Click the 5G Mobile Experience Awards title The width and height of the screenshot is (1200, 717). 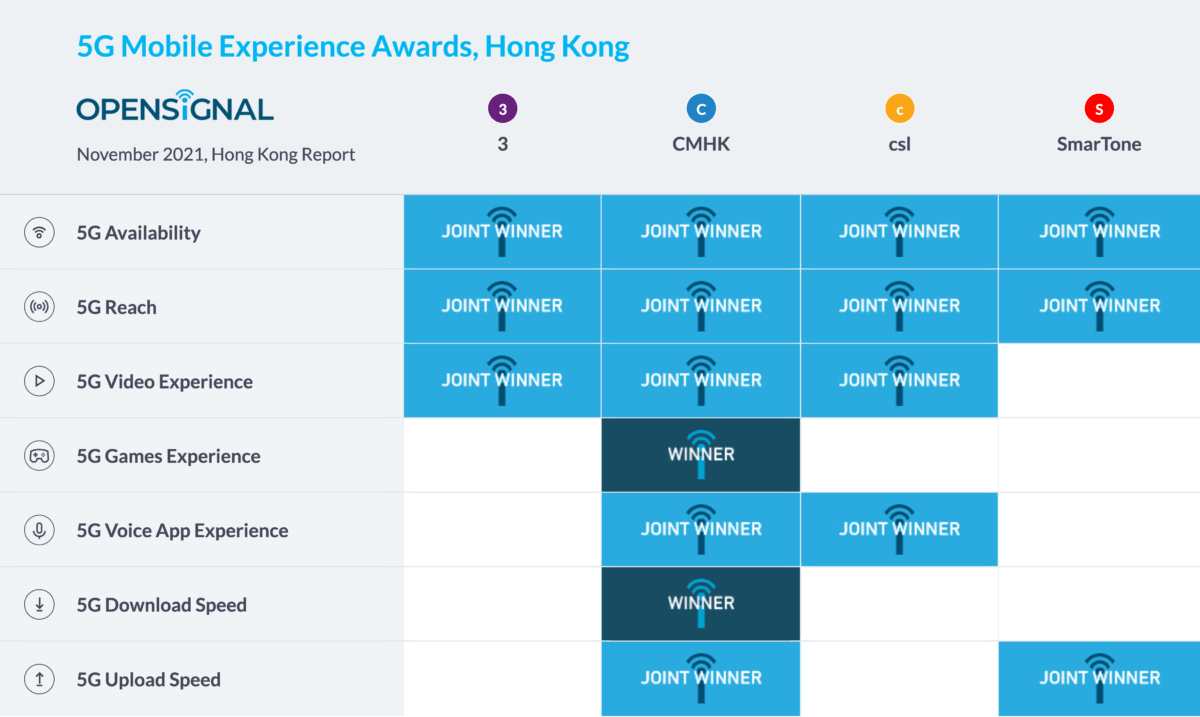pyautogui.click(x=353, y=46)
